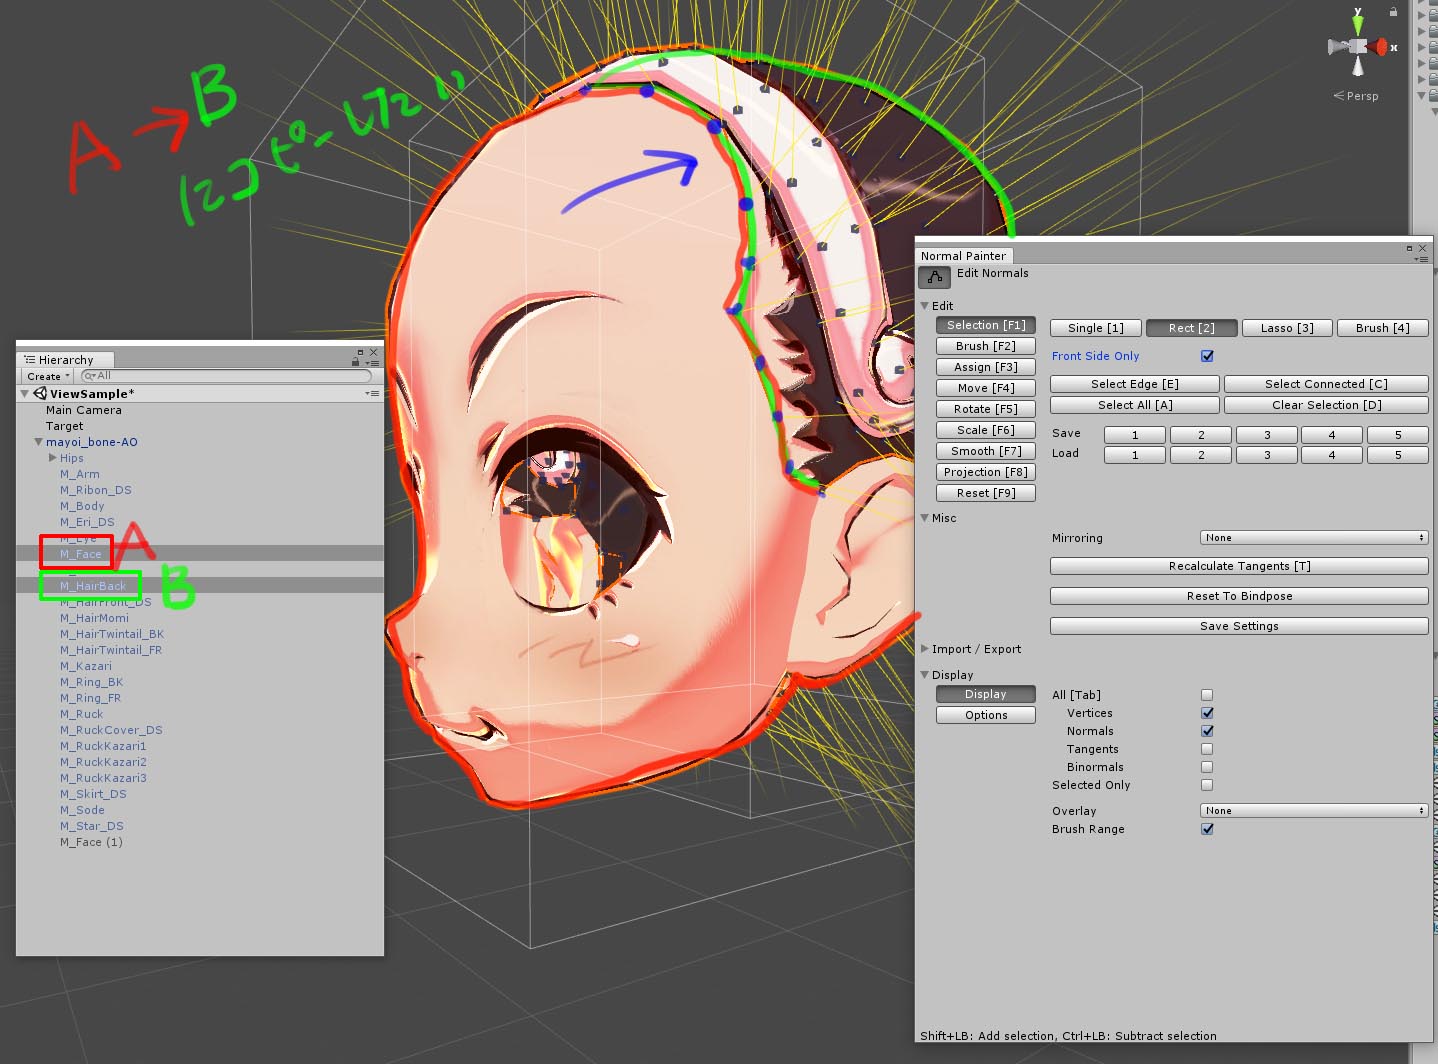The image size is (1438, 1064).
Task: Click Persp to switch camera projection mode
Action: (x=1359, y=95)
